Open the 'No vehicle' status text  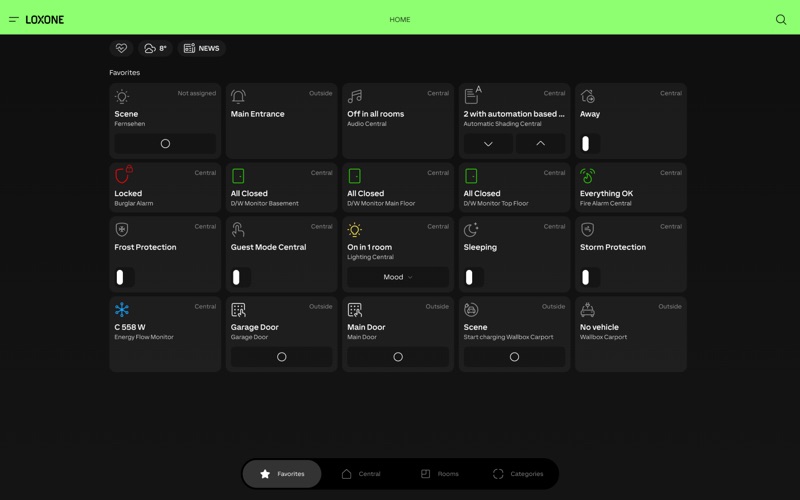pyautogui.click(x=599, y=327)
